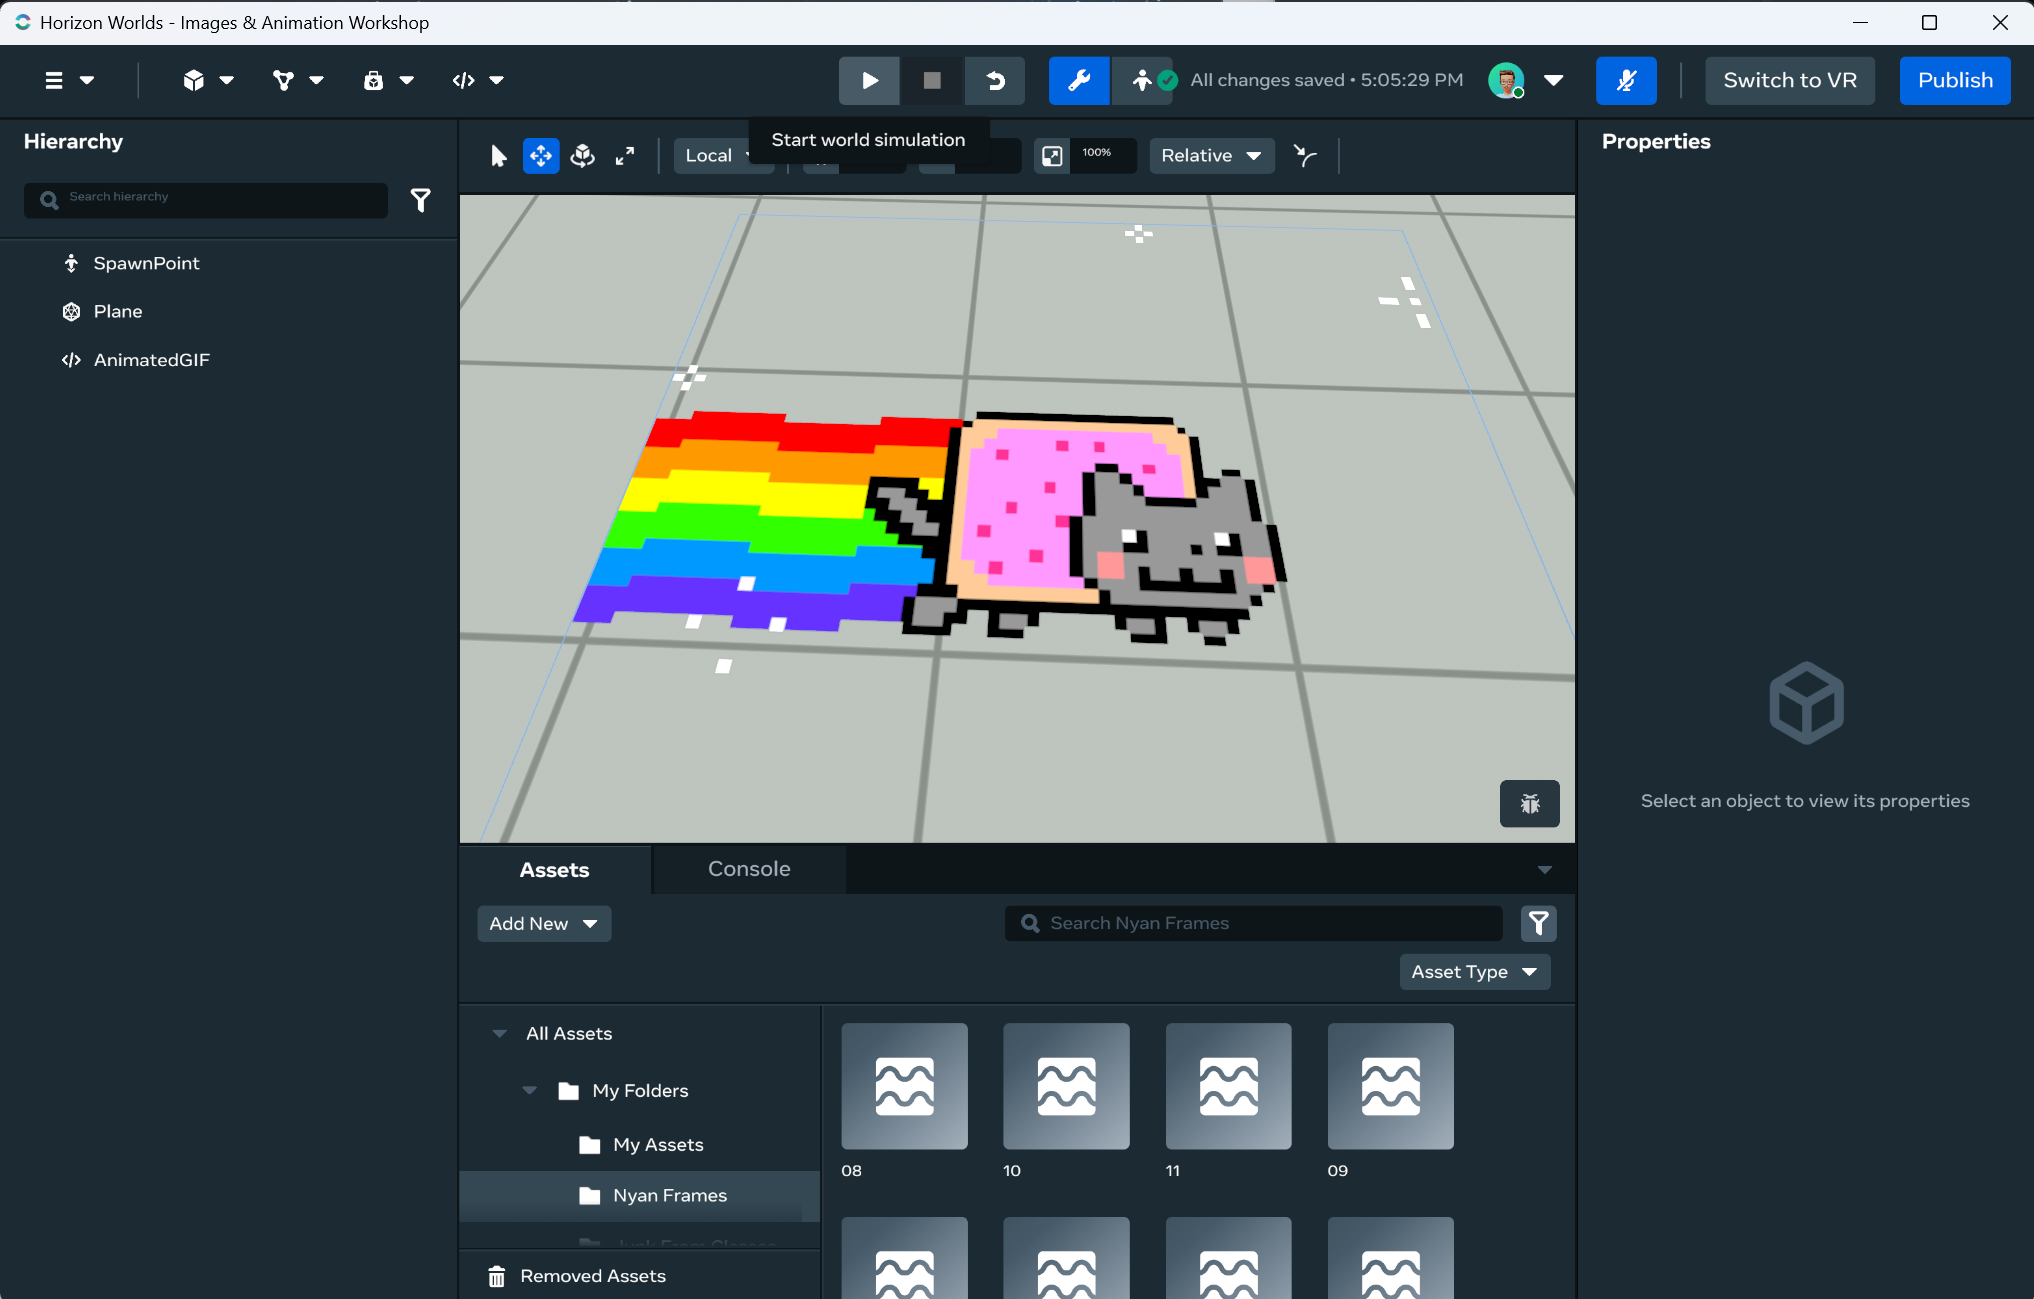Screen dimensions: 2034x1299
Task: Collapse the All Assets tree node
Action: tap(499, 1034)
